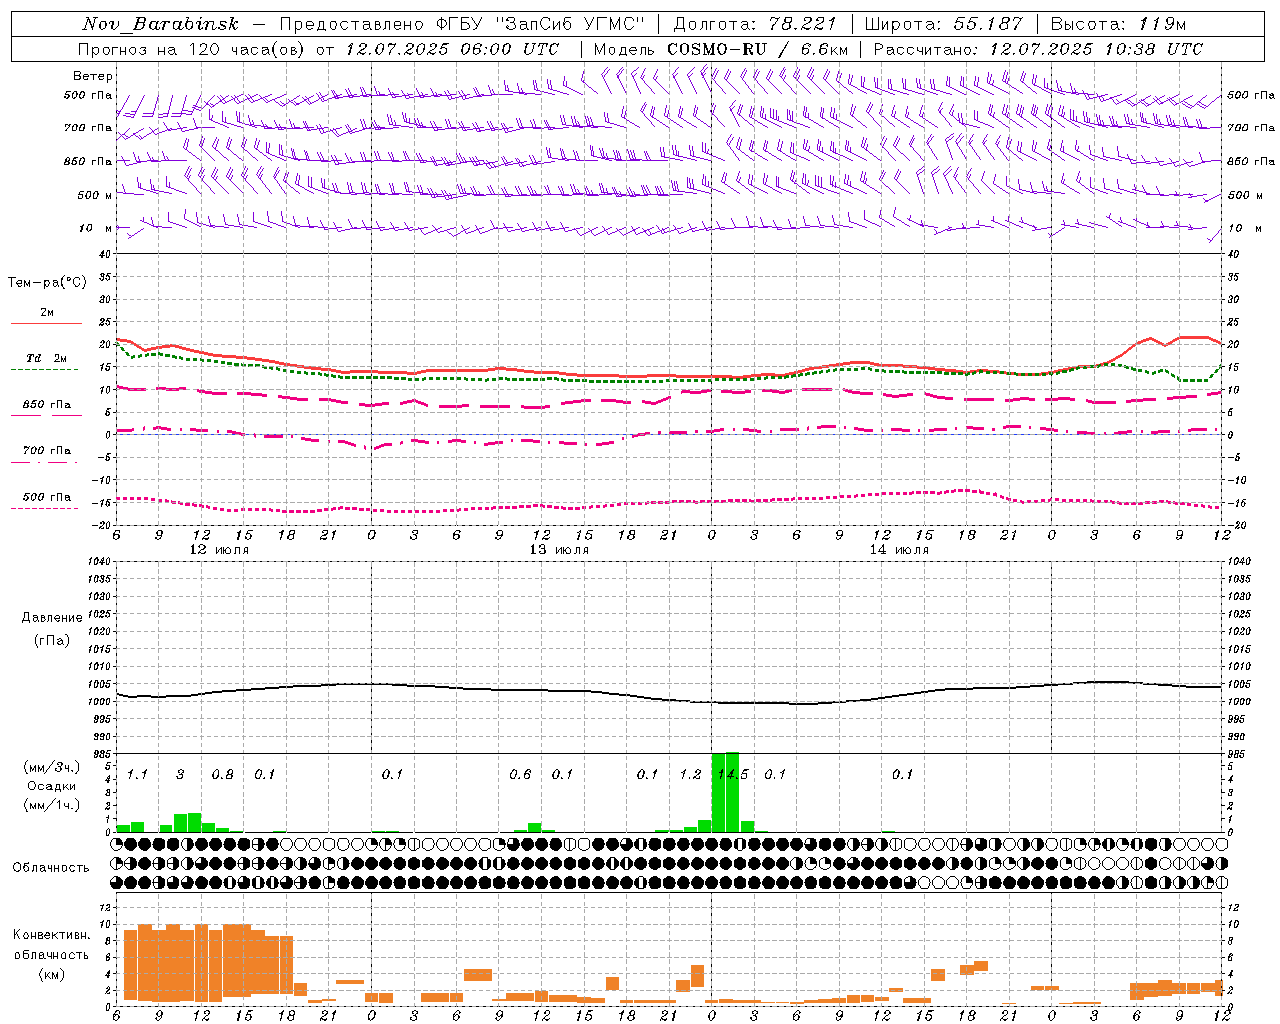Click the Прогноз на 120 часа(ов) text

[x=193, y=49]
